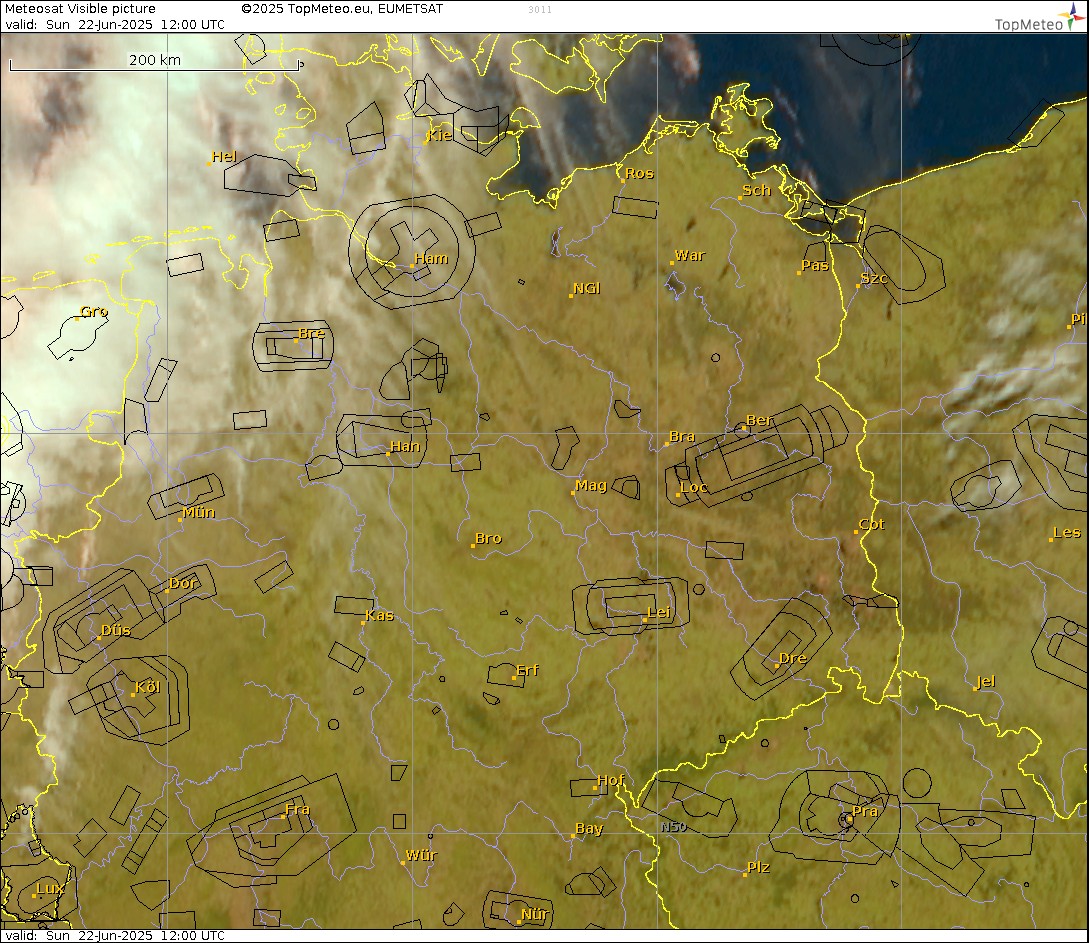
Task: Click the Kie city label
Action: [x=439, y=135]
